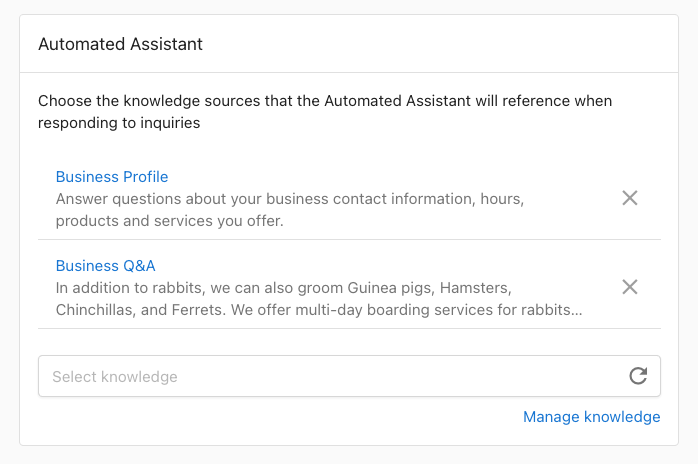The image size is (698, 464).
Task: Remove the Business Q&A knowledge source
Action: click(630, 287)
